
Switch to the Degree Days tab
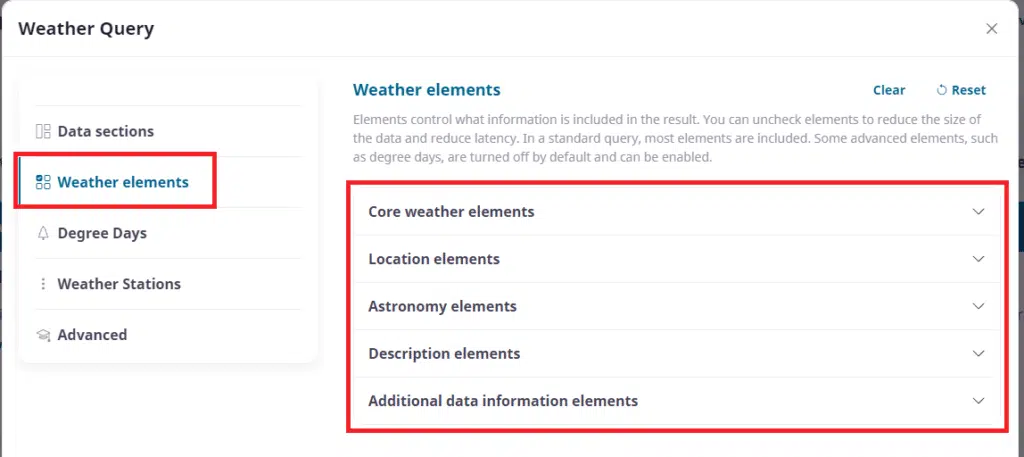point(102,233)
